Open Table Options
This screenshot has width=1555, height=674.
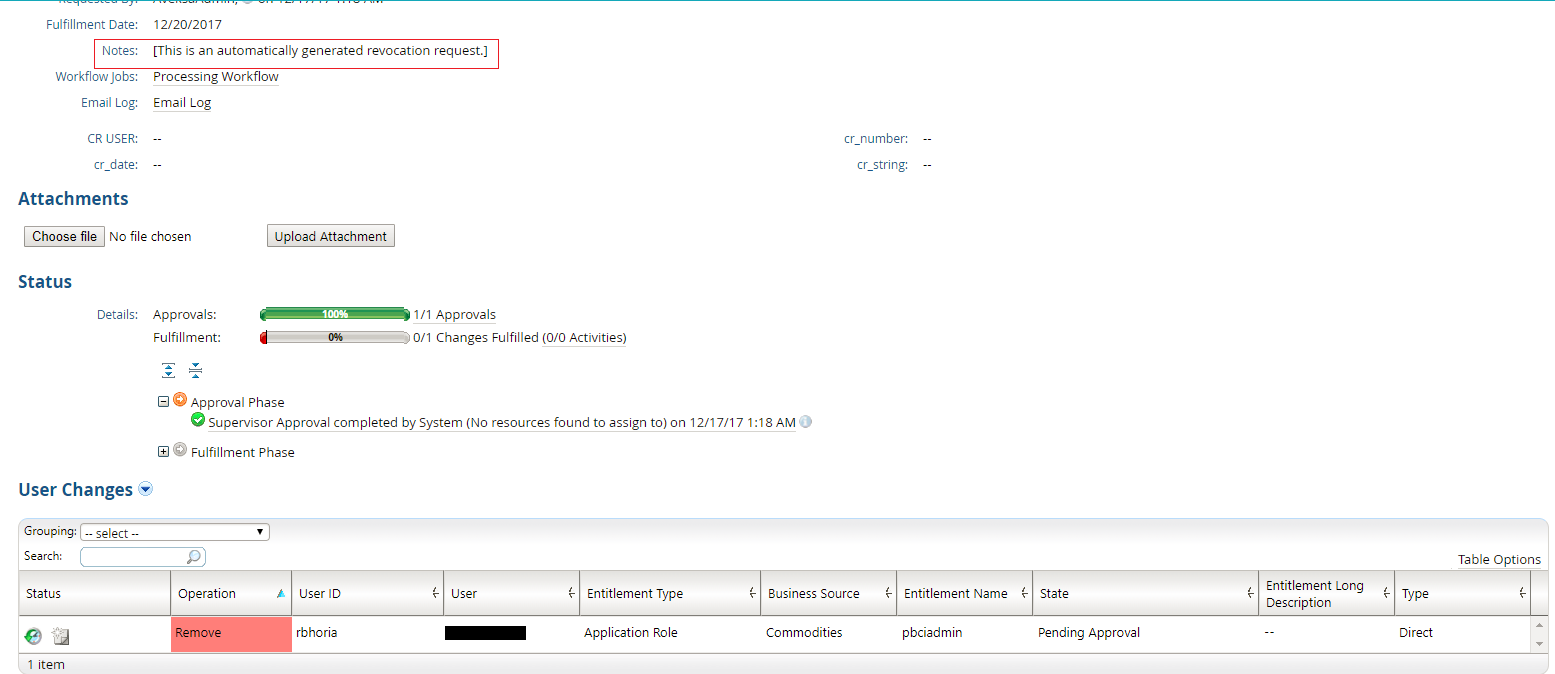click(1498, 559)
